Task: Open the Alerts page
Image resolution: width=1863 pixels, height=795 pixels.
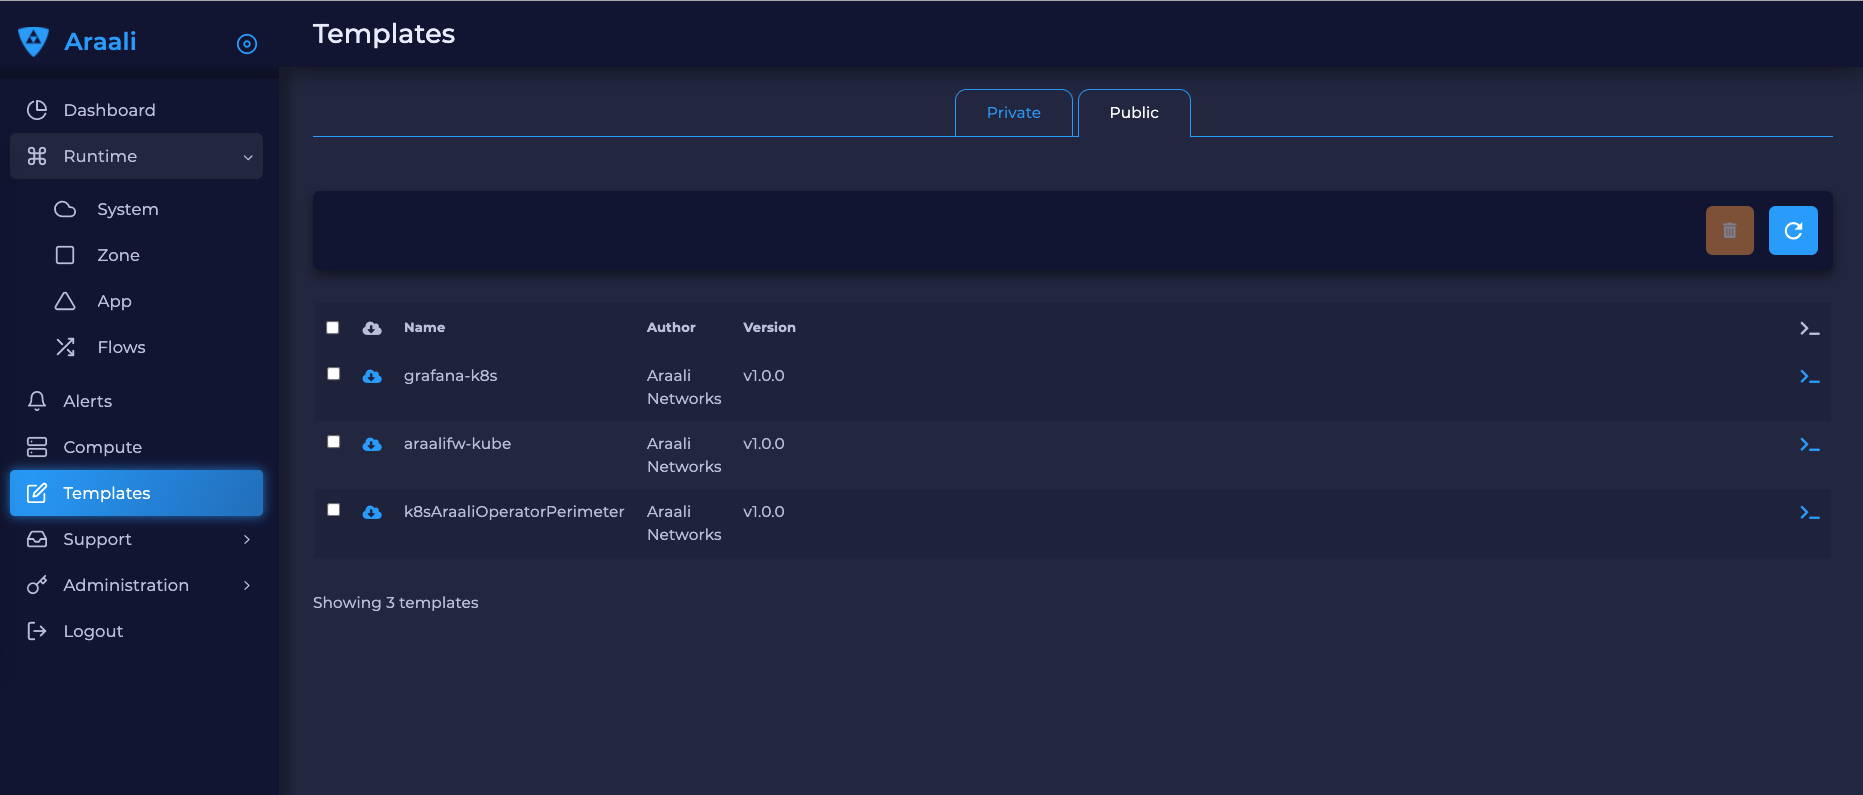Action: tap(87, 401)
